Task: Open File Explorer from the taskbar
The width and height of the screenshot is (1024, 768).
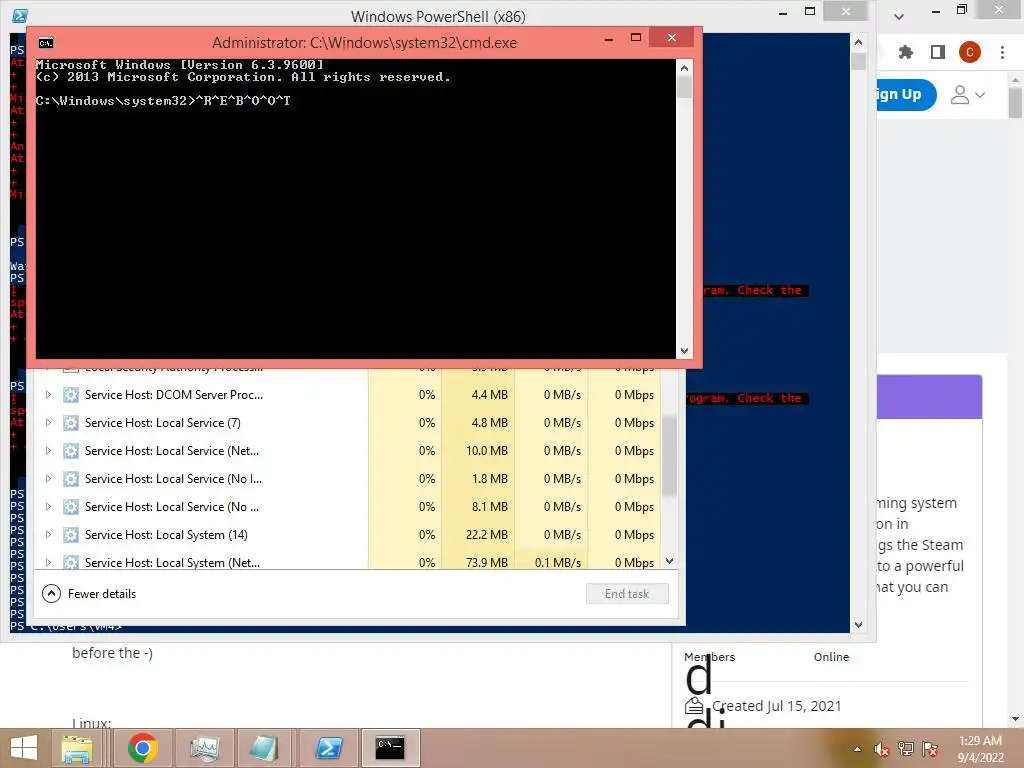Action: pyautogui.click(x=77, y=748)
